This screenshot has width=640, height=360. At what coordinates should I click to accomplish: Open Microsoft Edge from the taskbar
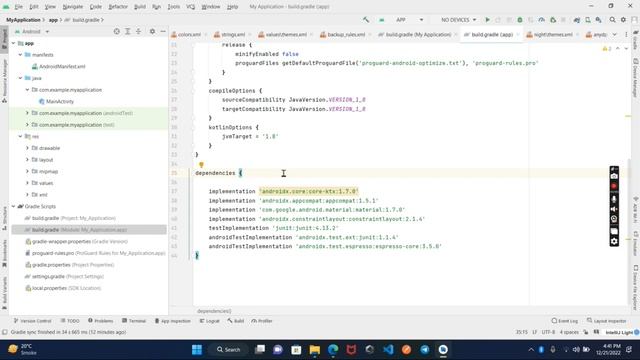click(x=333, y=350)
